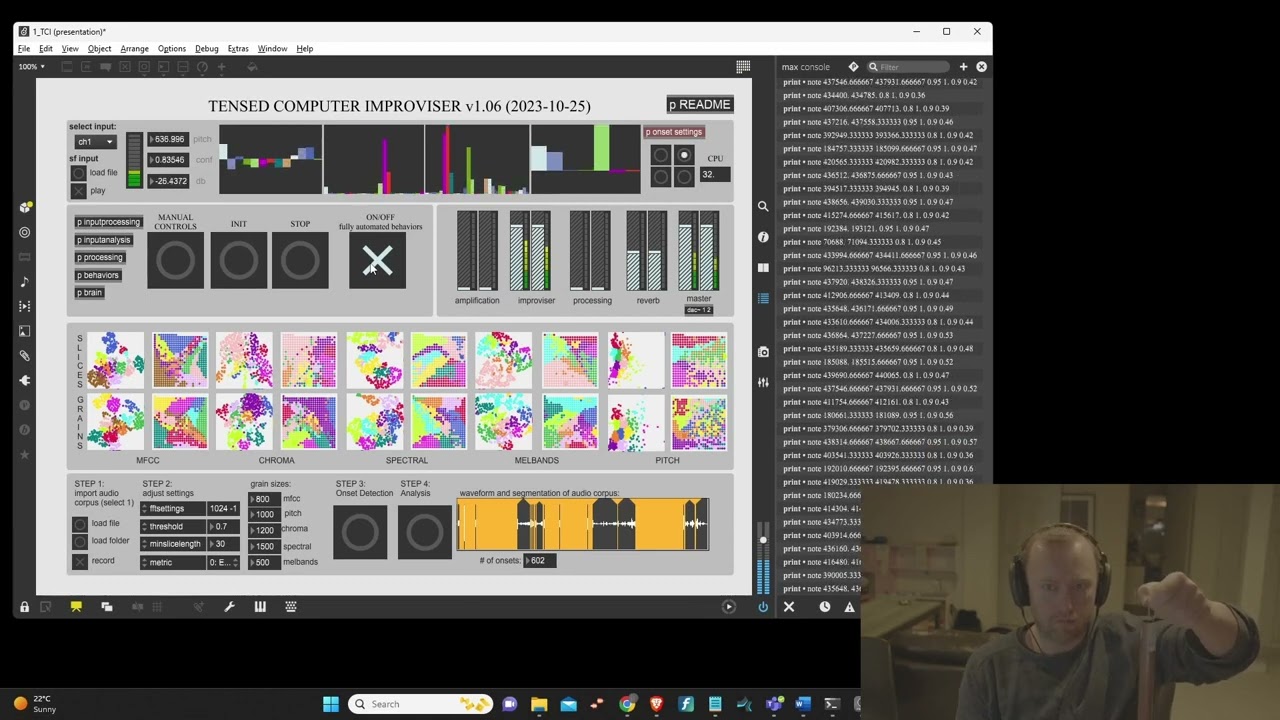
Task: Click the INIT button
Action: [x=238, y=261]
